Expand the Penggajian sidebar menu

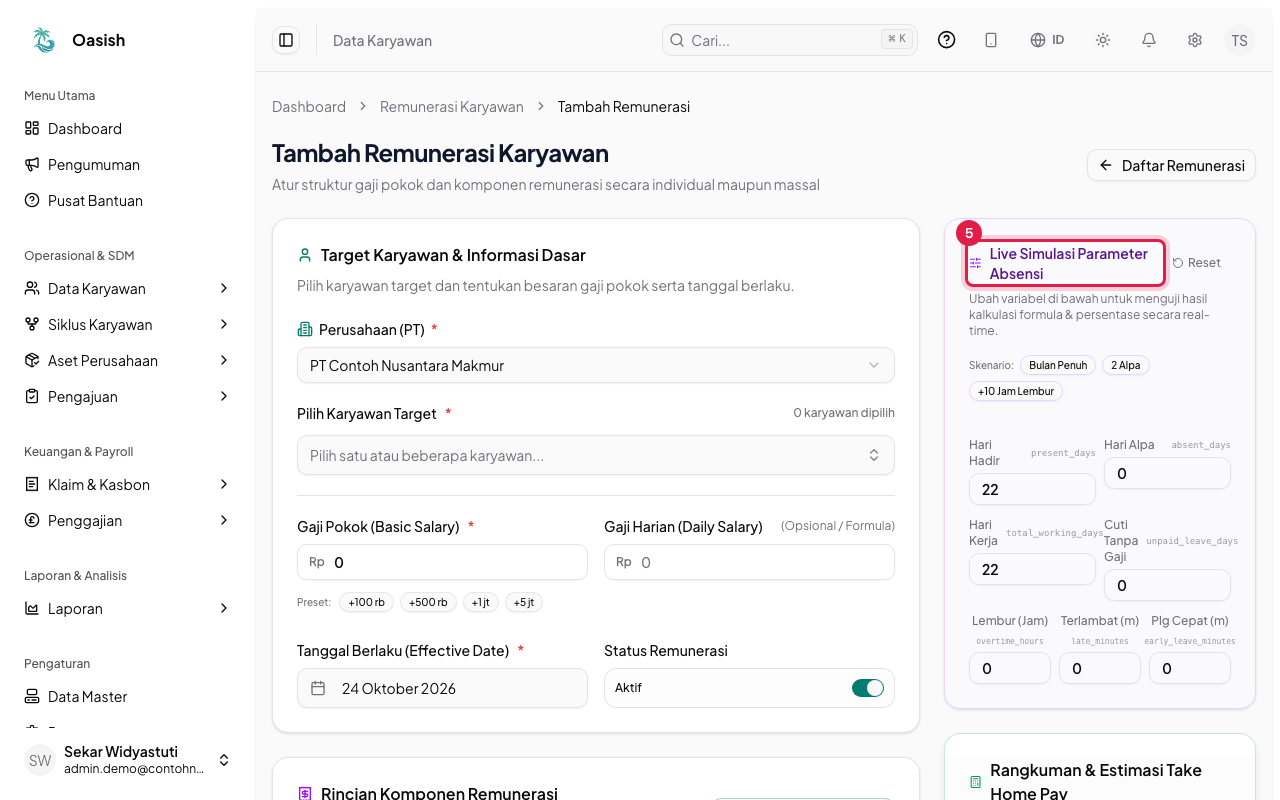coord(128,521)
